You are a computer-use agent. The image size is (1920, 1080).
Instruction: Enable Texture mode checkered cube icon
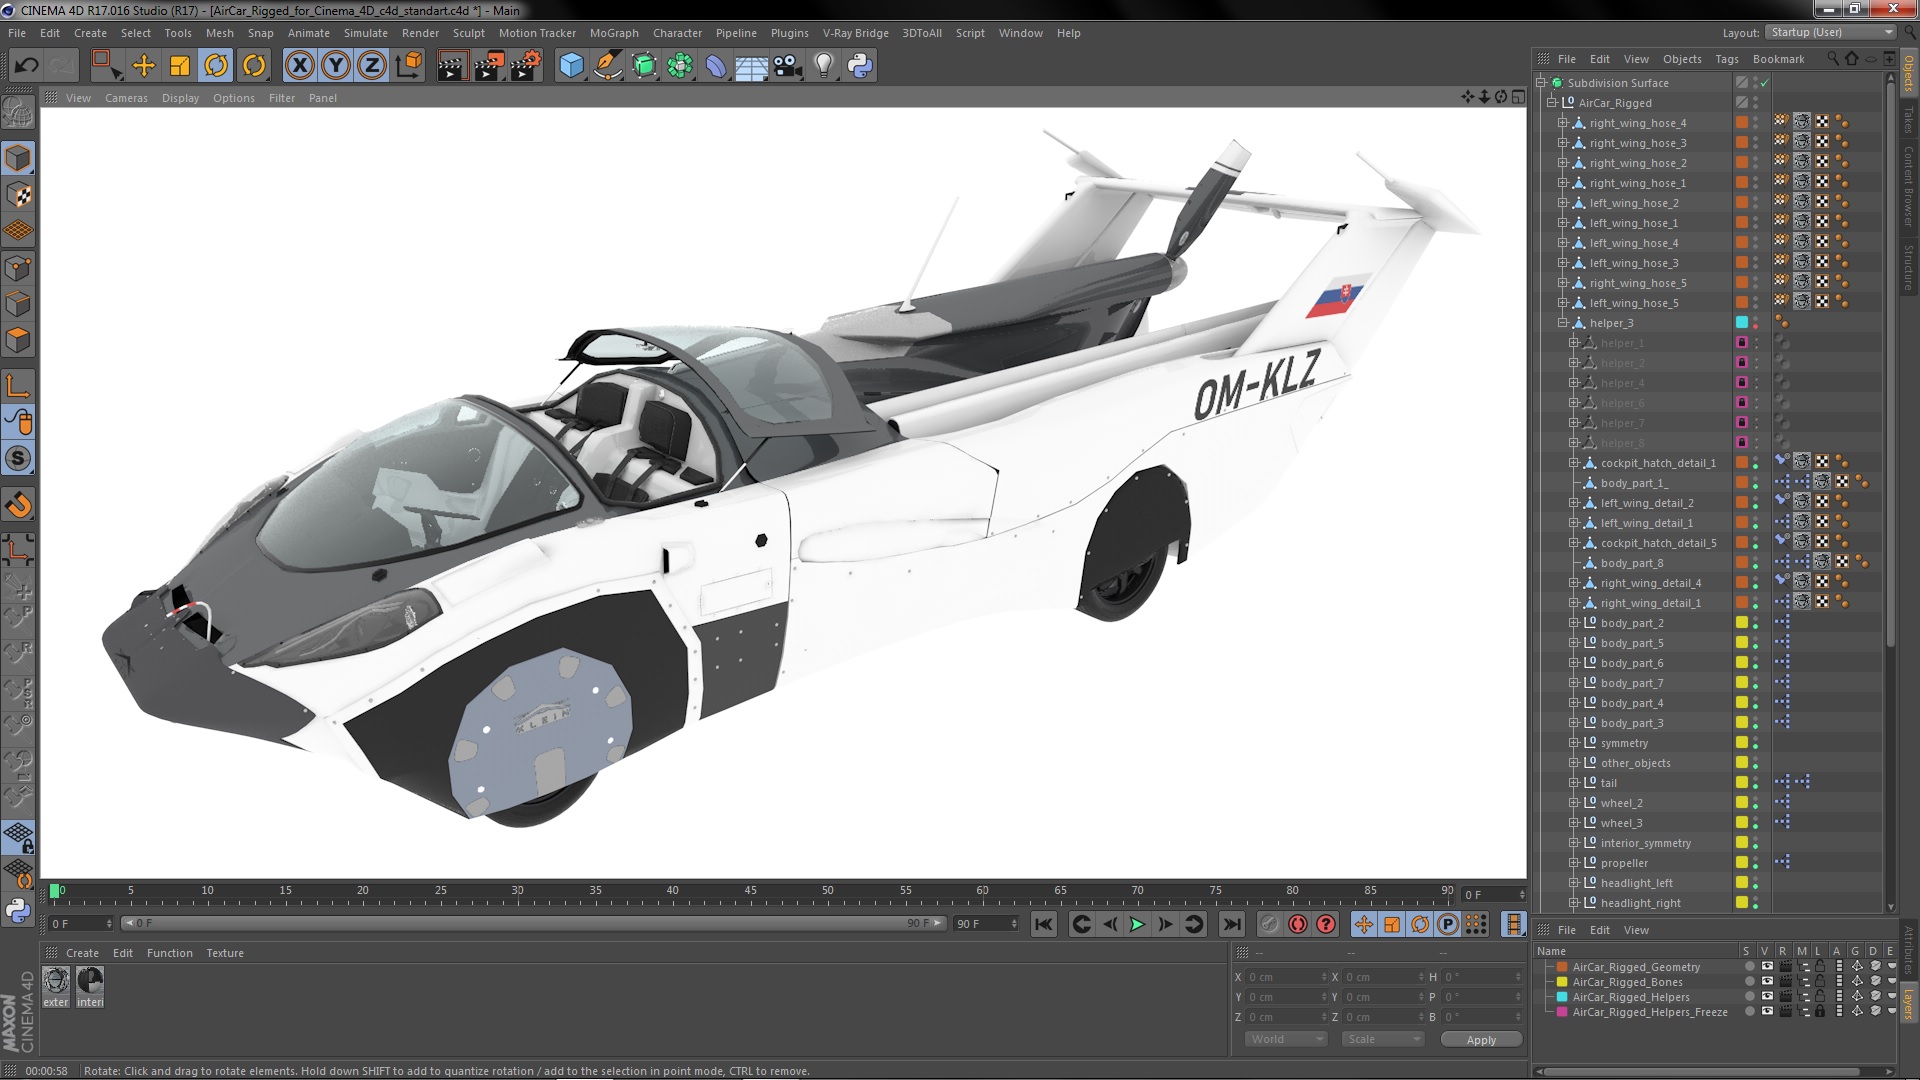18,195
